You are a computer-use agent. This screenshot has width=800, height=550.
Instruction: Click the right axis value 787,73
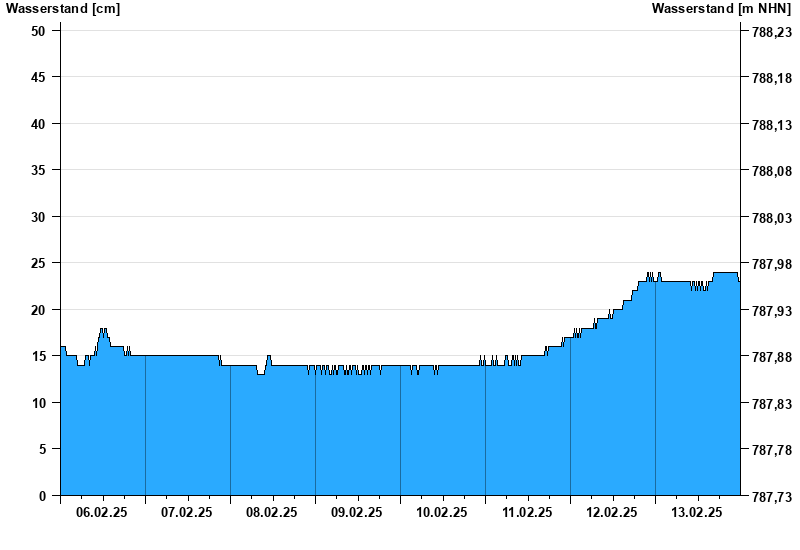(772, 497)
